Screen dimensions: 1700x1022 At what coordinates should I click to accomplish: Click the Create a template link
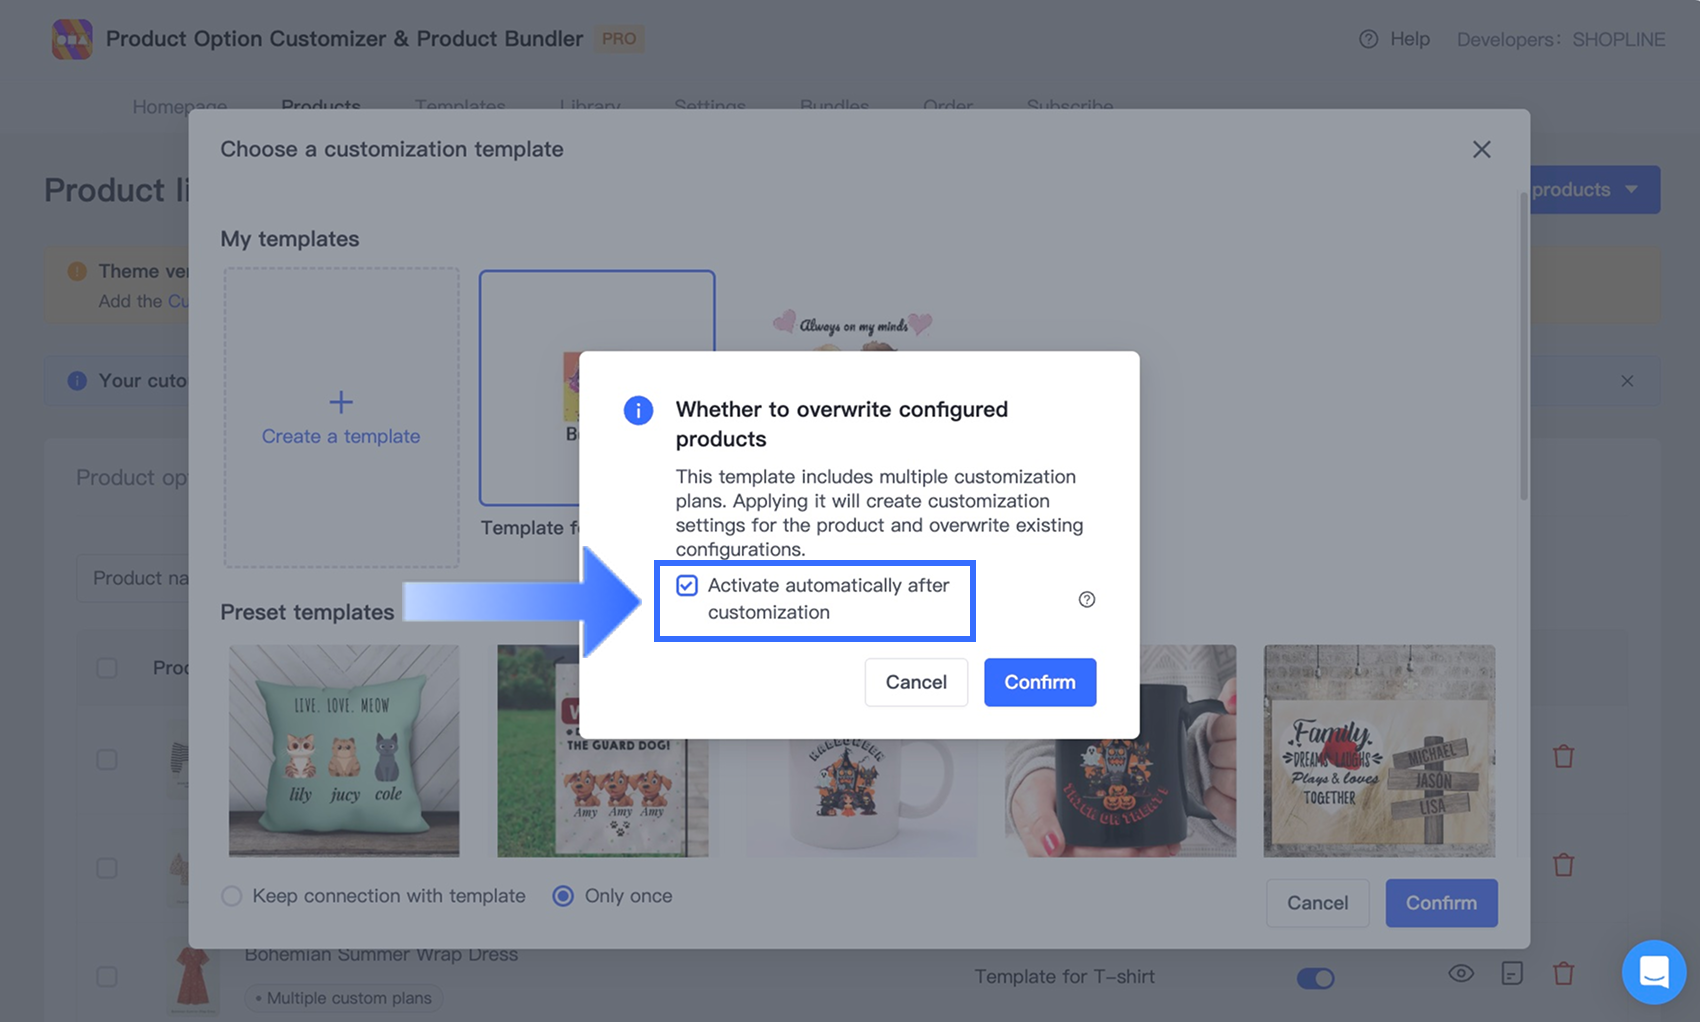341,436
